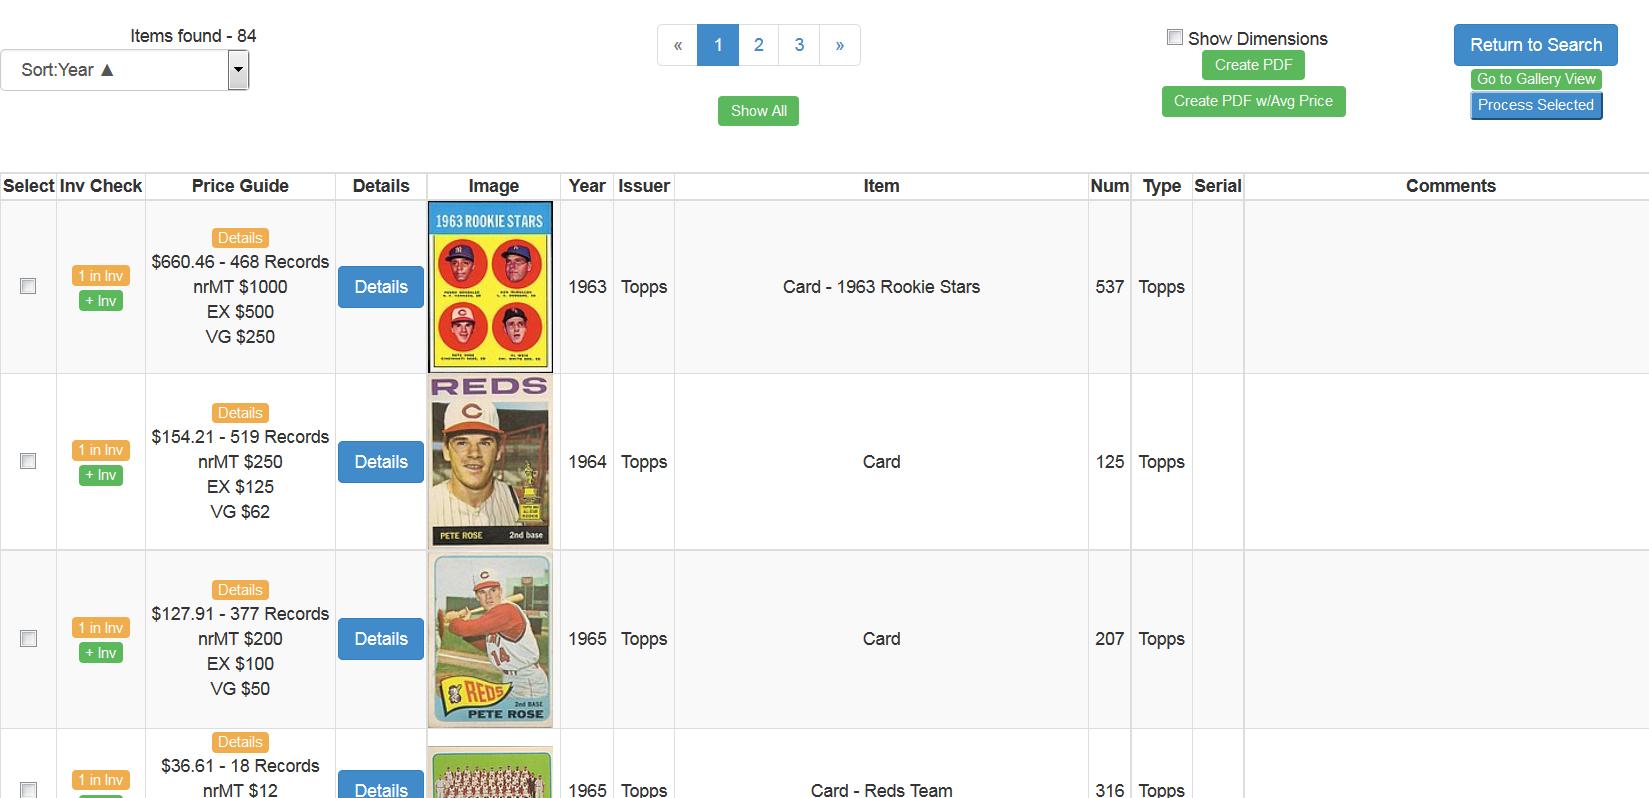Image resolution: width=1649 pixels, height=798 pixels.
Task: Add 1965 card 207 to inventory (+ Inv)
Action: click(101, 653)
